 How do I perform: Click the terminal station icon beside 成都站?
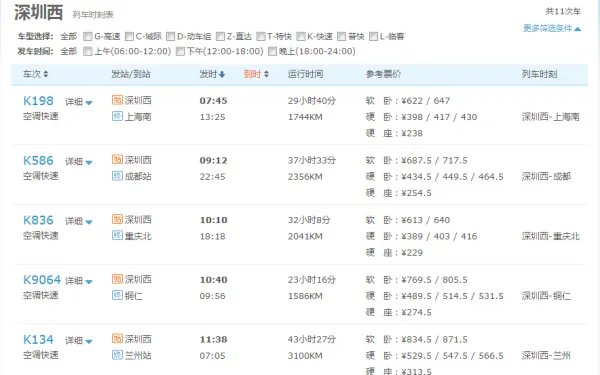click(x=117, y=176)
